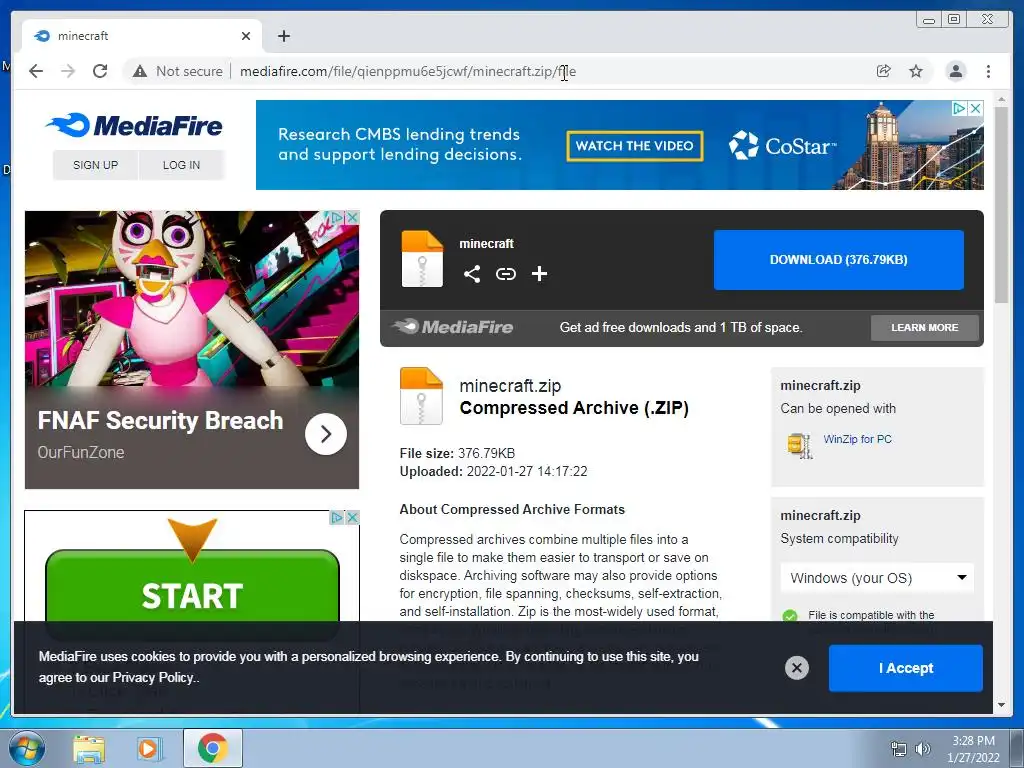The image size is (1024, 768).
Task: Click the LOG IN button
Action: (x=182, y=165)
